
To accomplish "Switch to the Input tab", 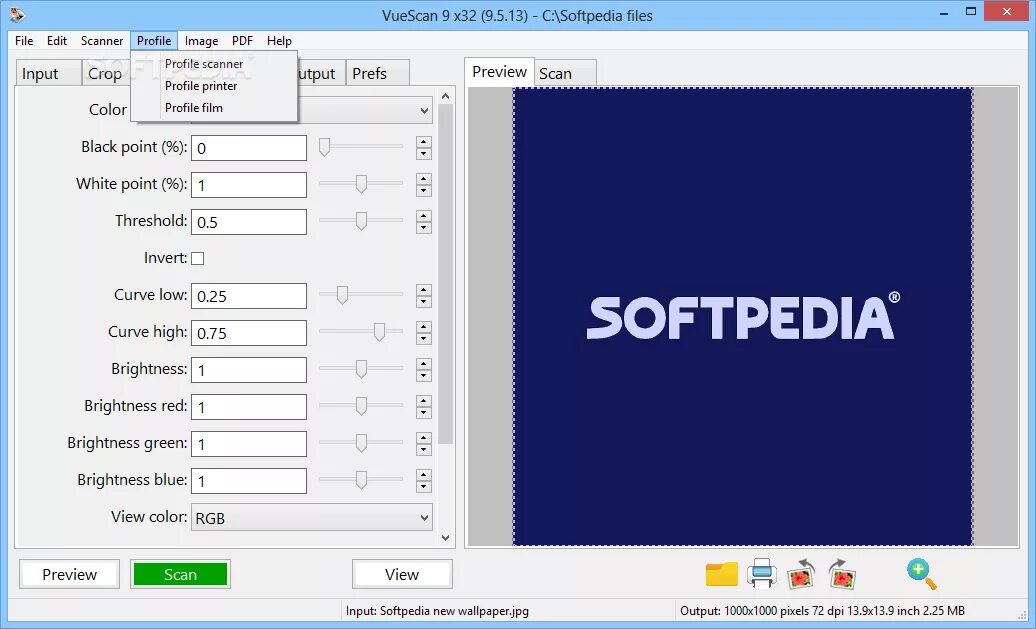I will tap(48, 73).
